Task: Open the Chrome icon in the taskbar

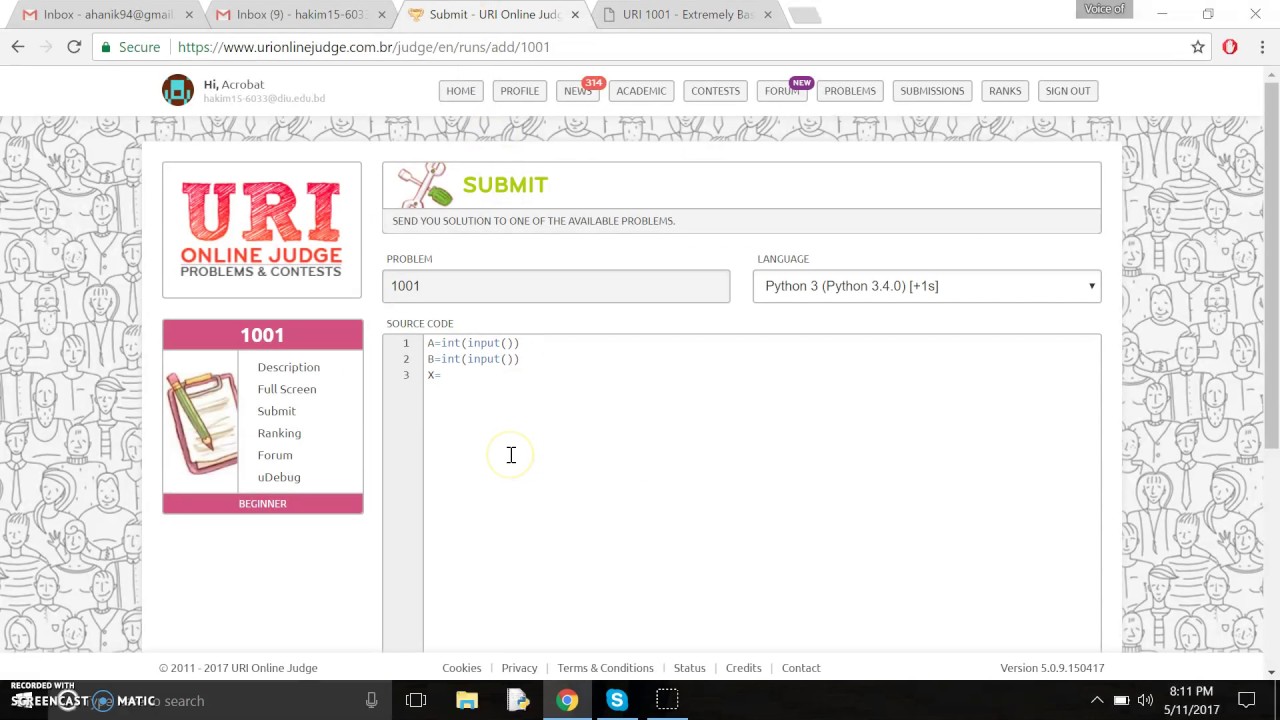Action: [x=567, y=701]
